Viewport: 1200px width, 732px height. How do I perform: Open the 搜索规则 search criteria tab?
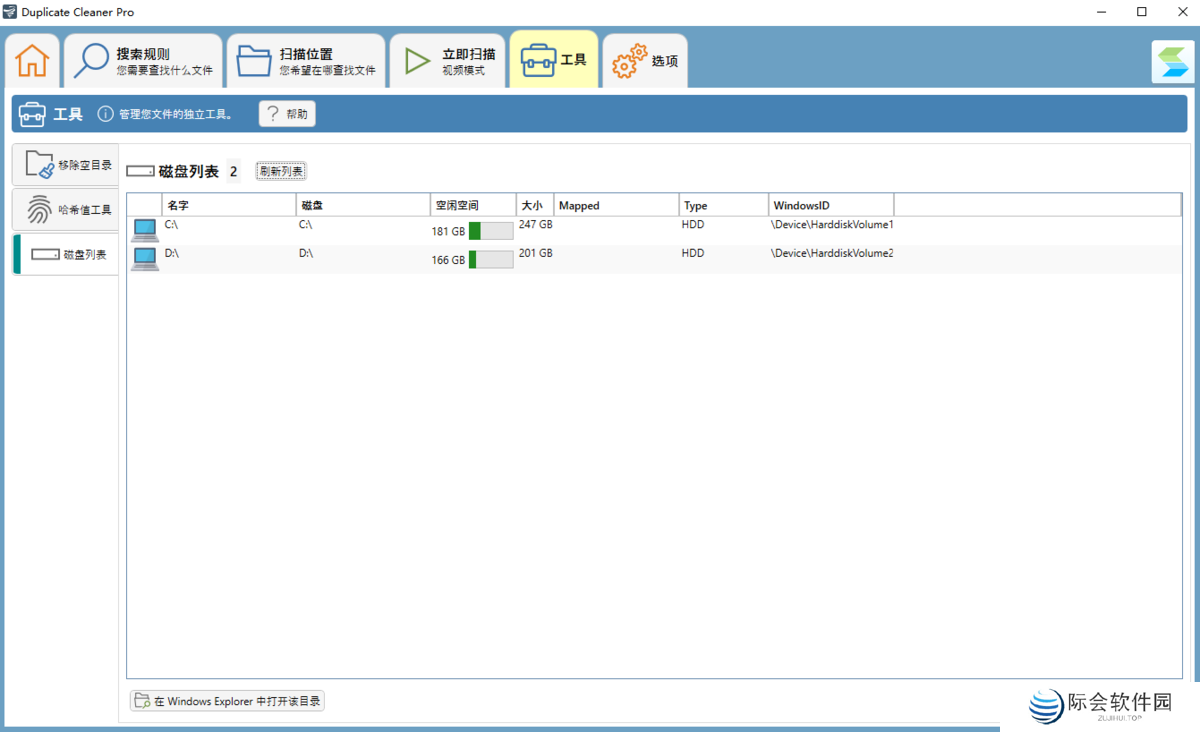(x=144, y=61)
